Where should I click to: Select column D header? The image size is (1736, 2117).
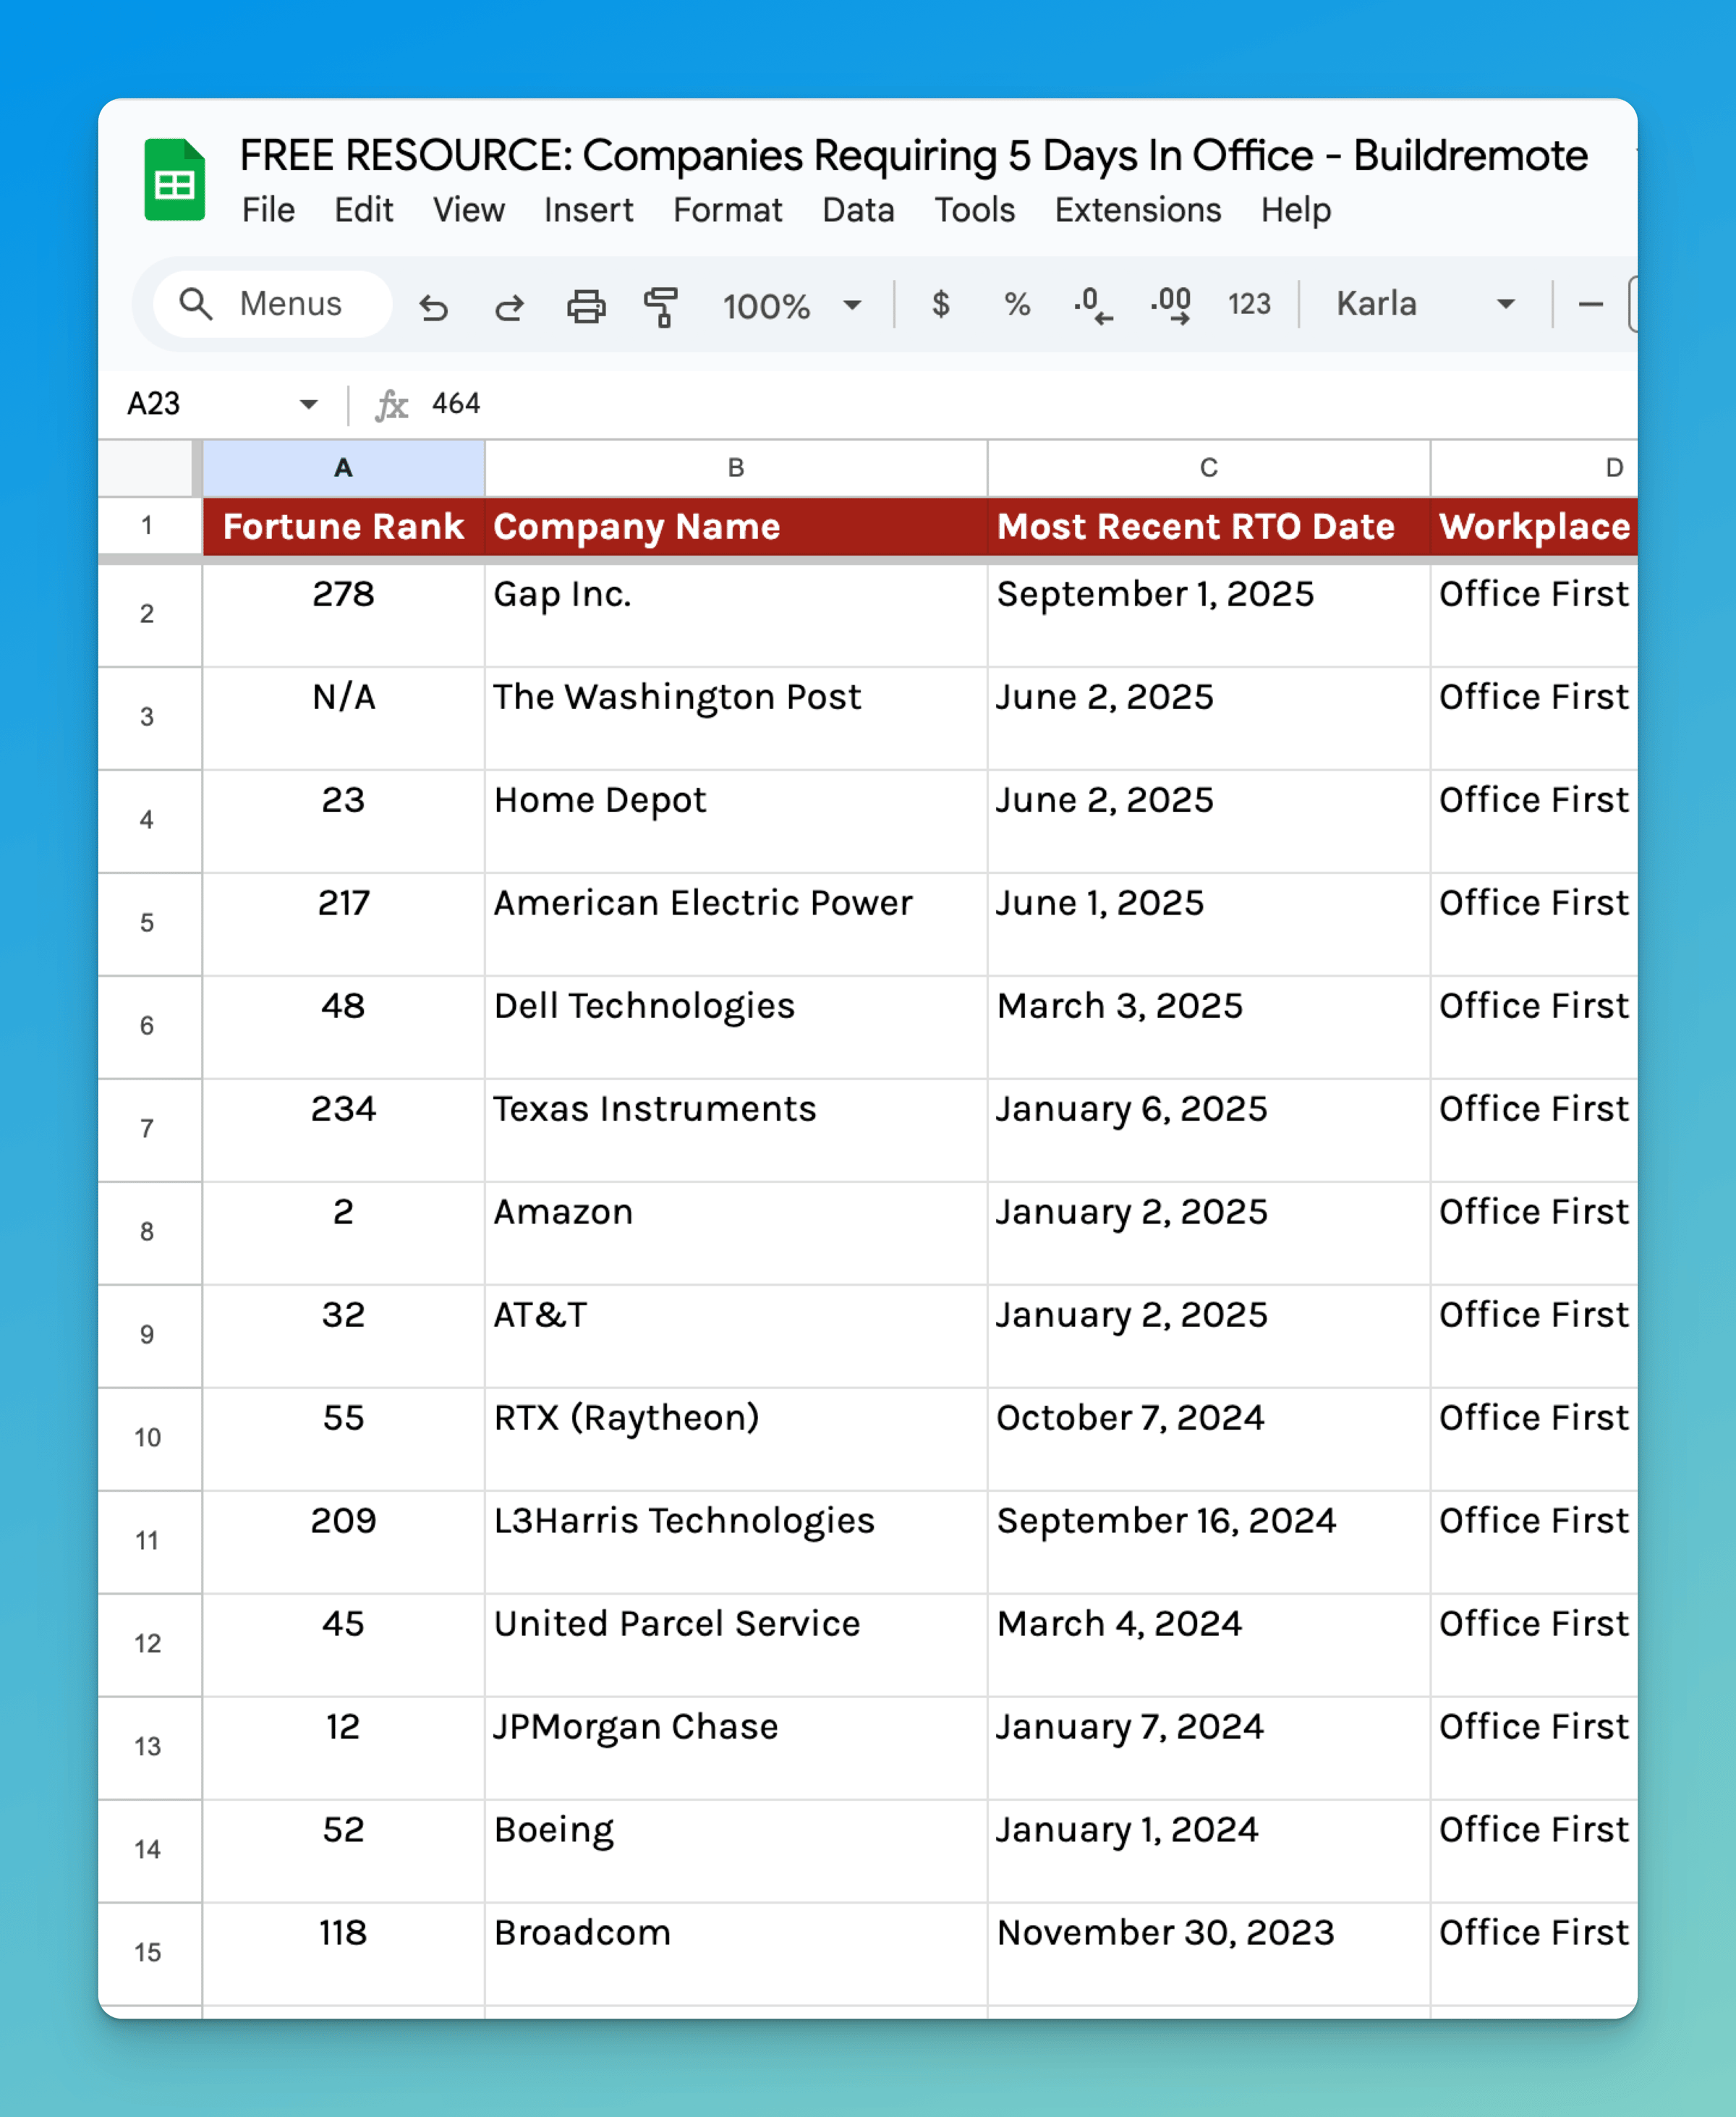pos(1534,468)
